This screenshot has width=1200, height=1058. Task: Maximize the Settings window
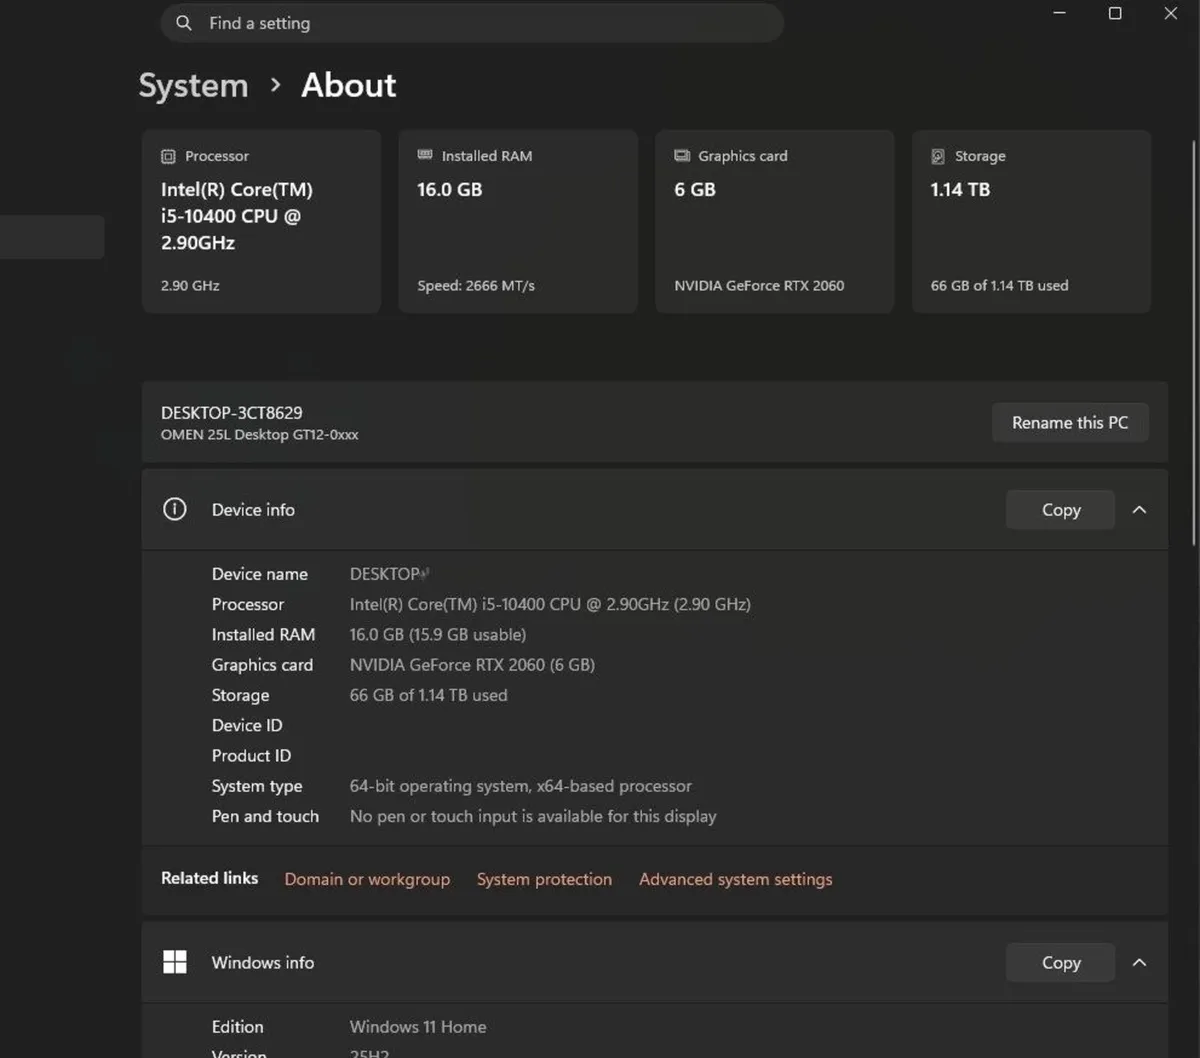1115,13
